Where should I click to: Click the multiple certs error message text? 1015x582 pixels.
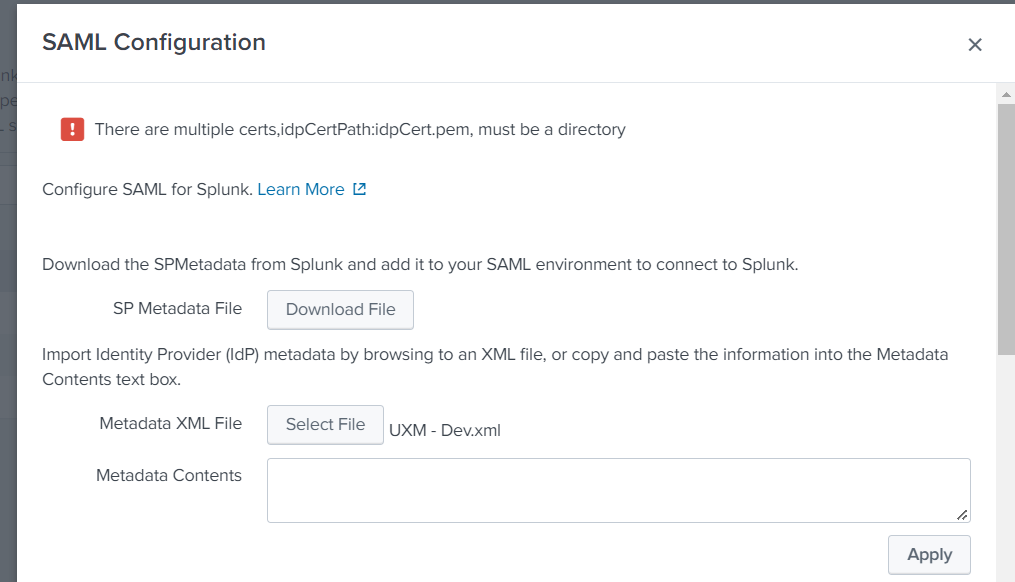[x=360, y=129]
